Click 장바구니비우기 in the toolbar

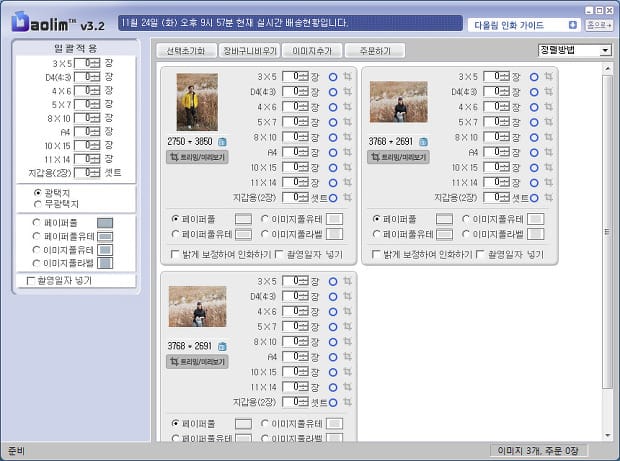250,50
